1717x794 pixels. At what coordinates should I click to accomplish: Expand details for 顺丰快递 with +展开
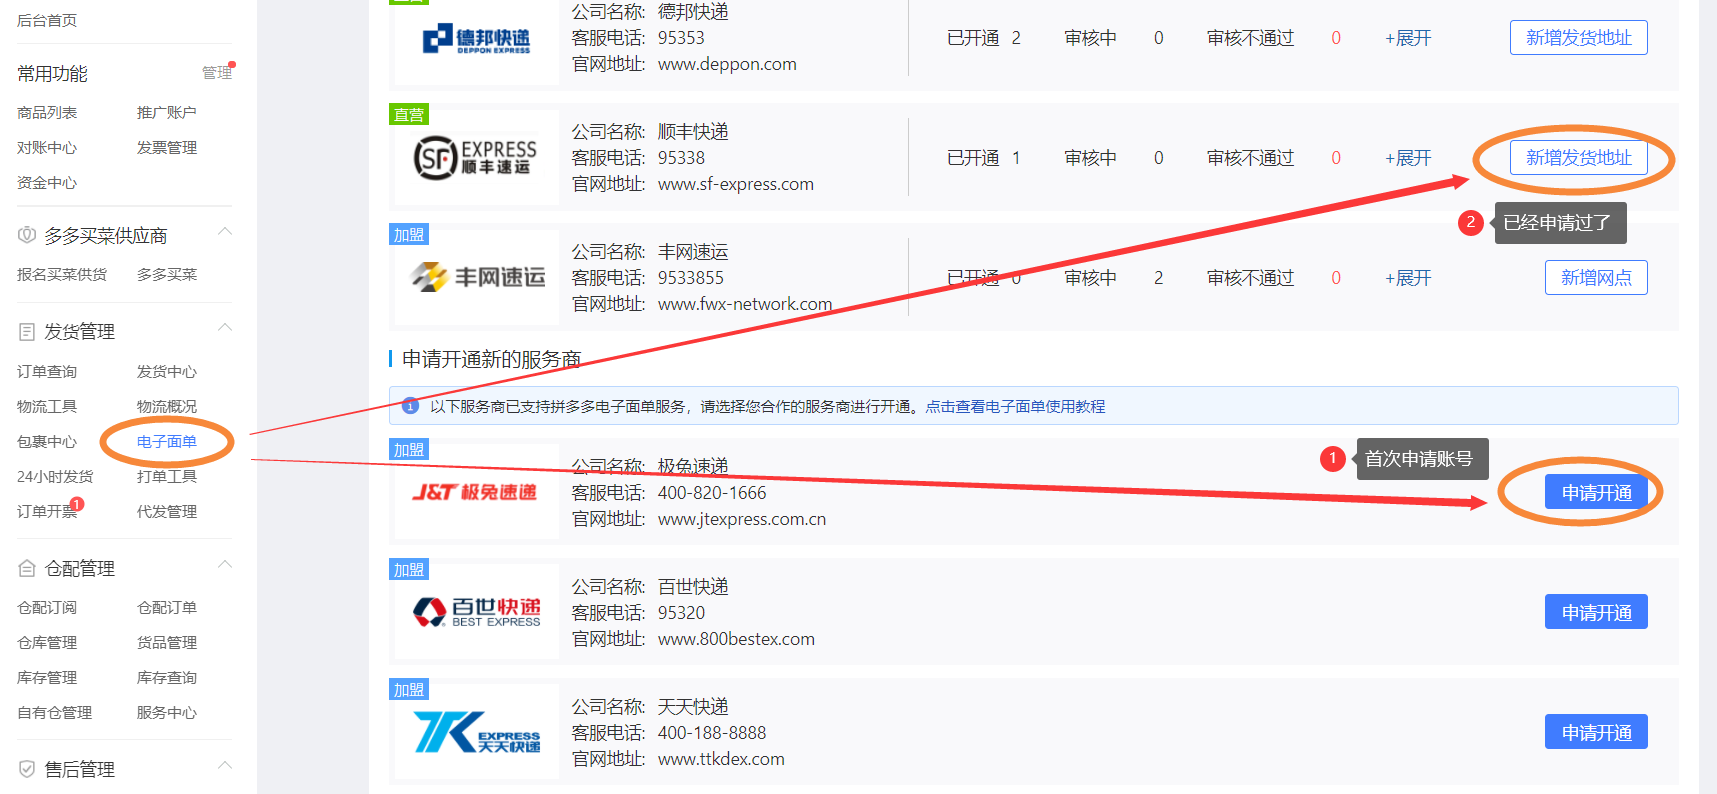point(1408,158)
